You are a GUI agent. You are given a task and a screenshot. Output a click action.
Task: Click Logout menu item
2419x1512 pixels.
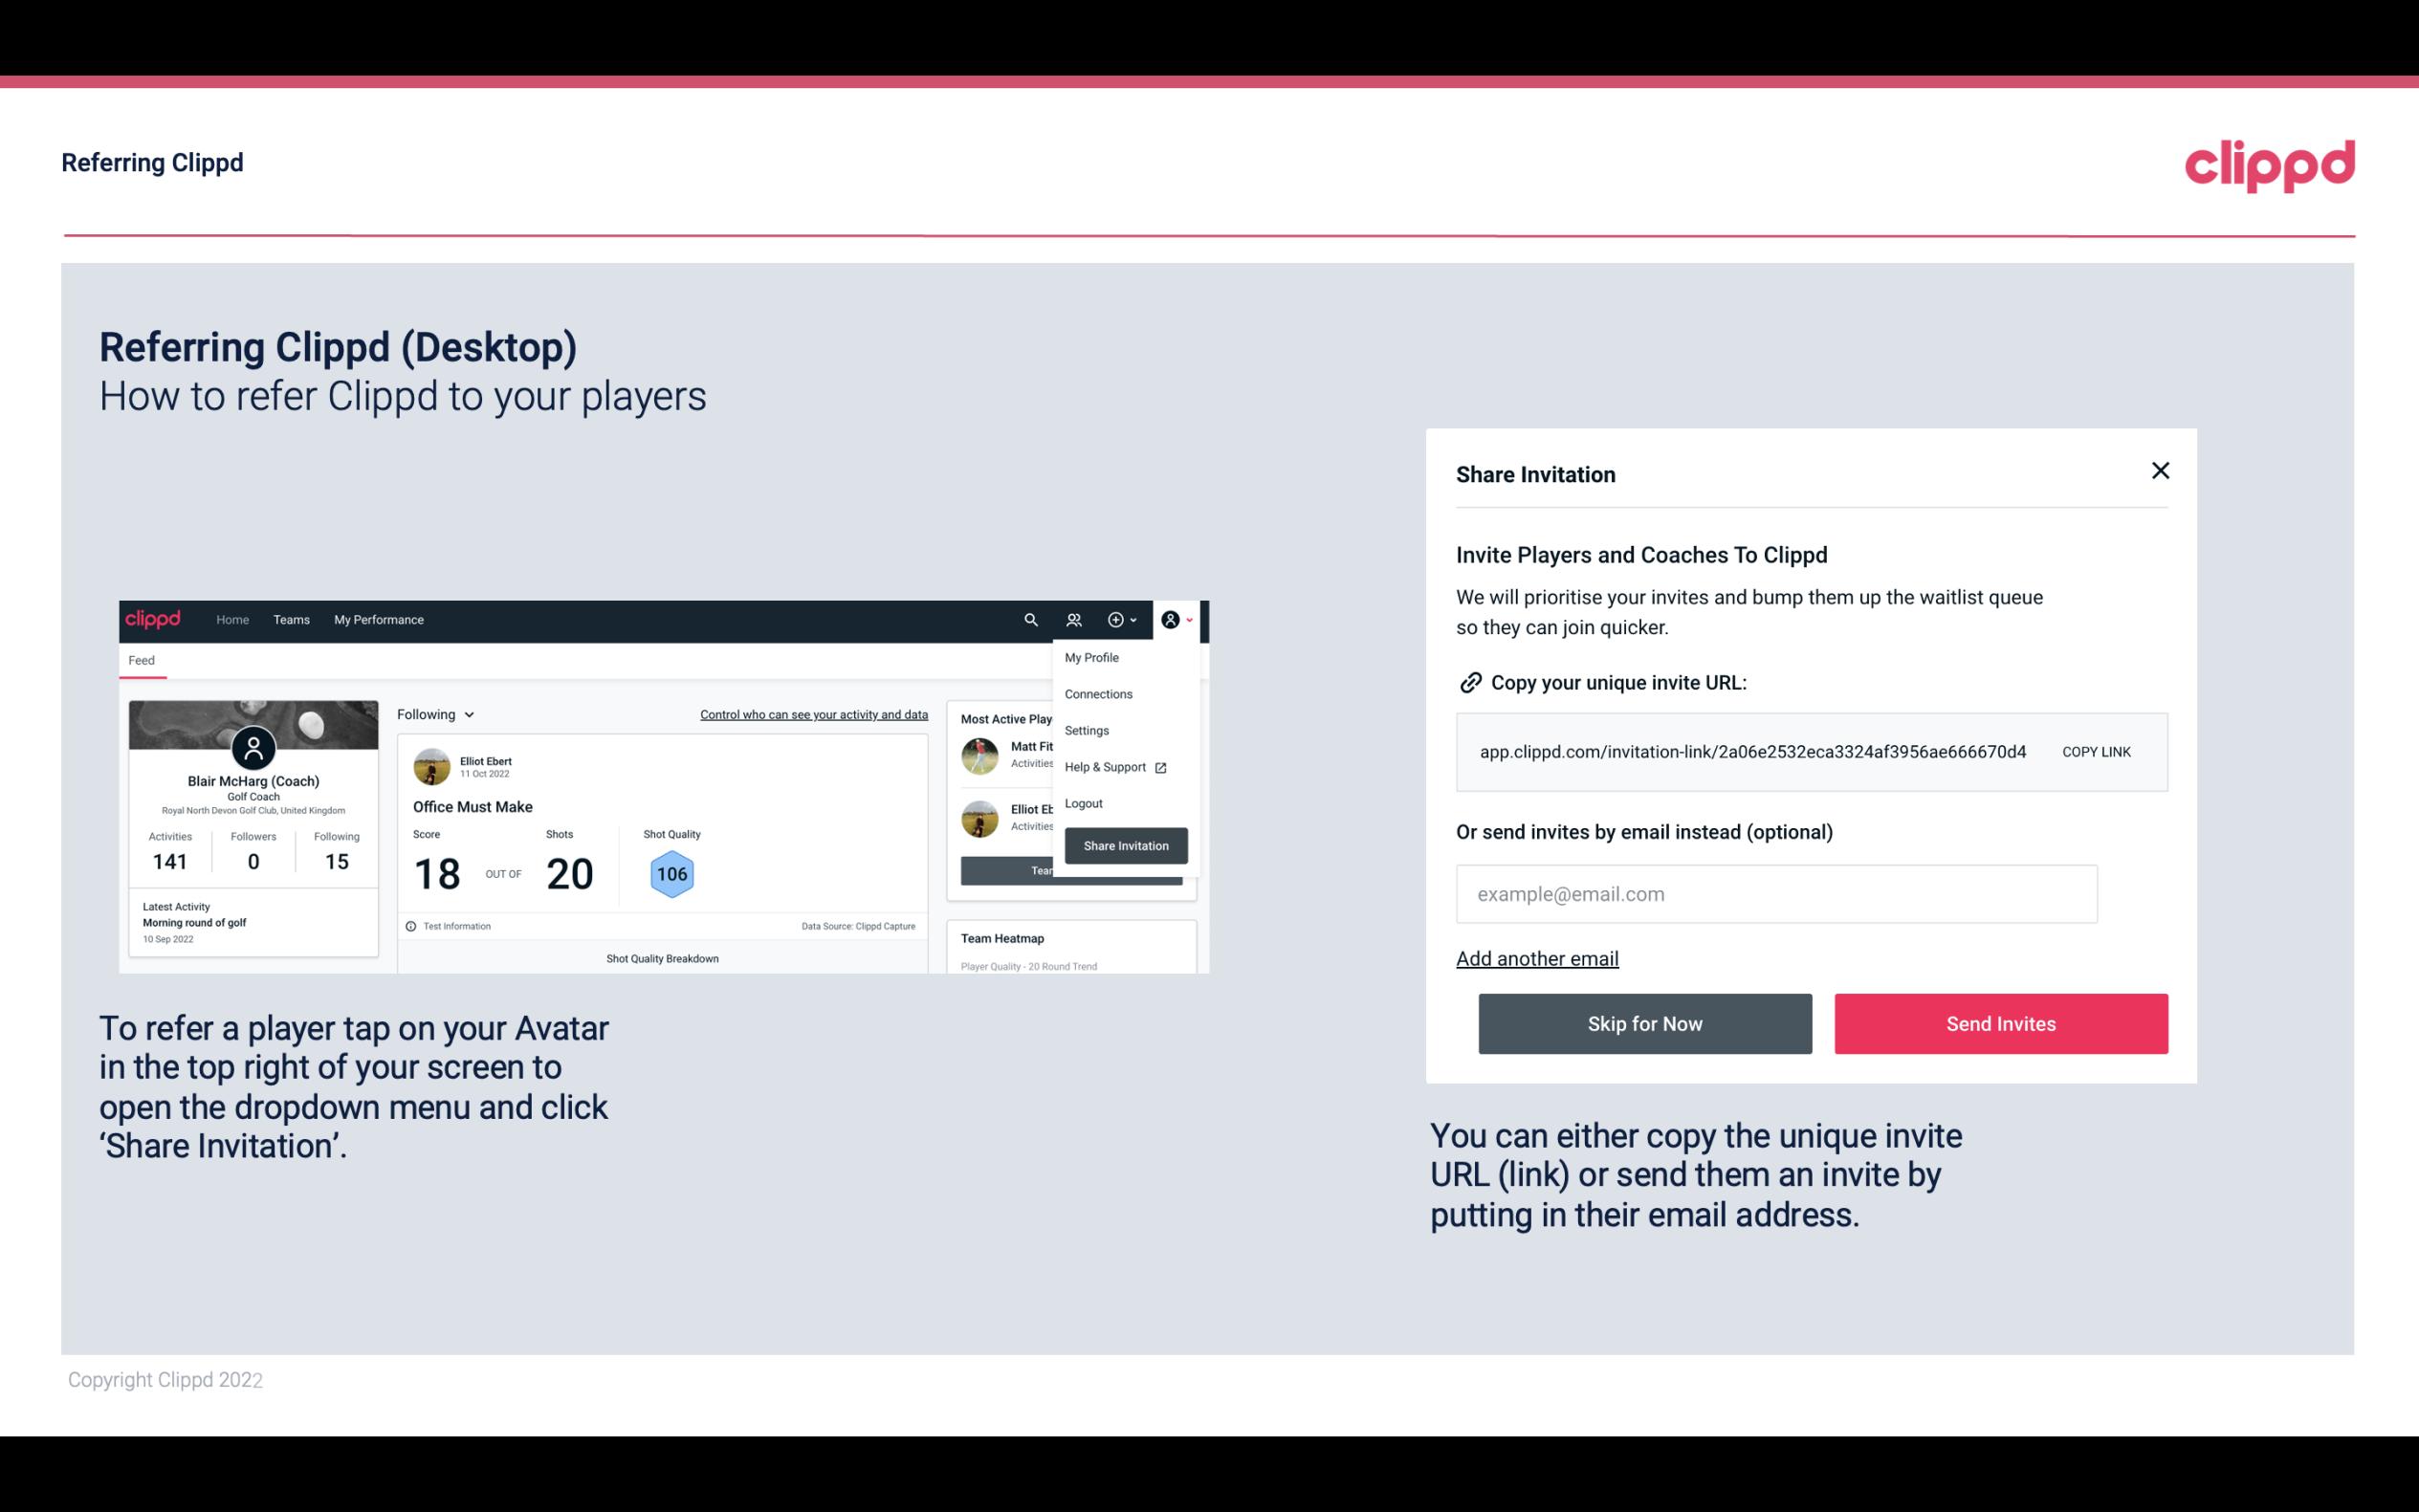[1083, 803]
